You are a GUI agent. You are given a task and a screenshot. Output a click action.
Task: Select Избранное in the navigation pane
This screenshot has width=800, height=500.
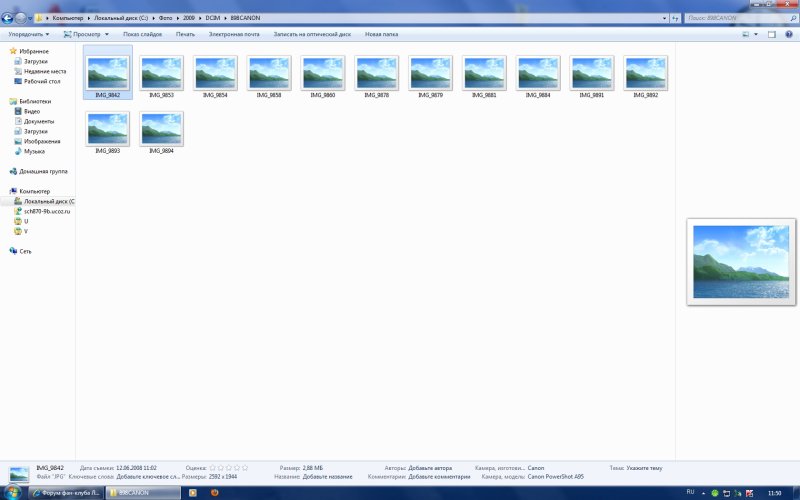click(34, 51)
